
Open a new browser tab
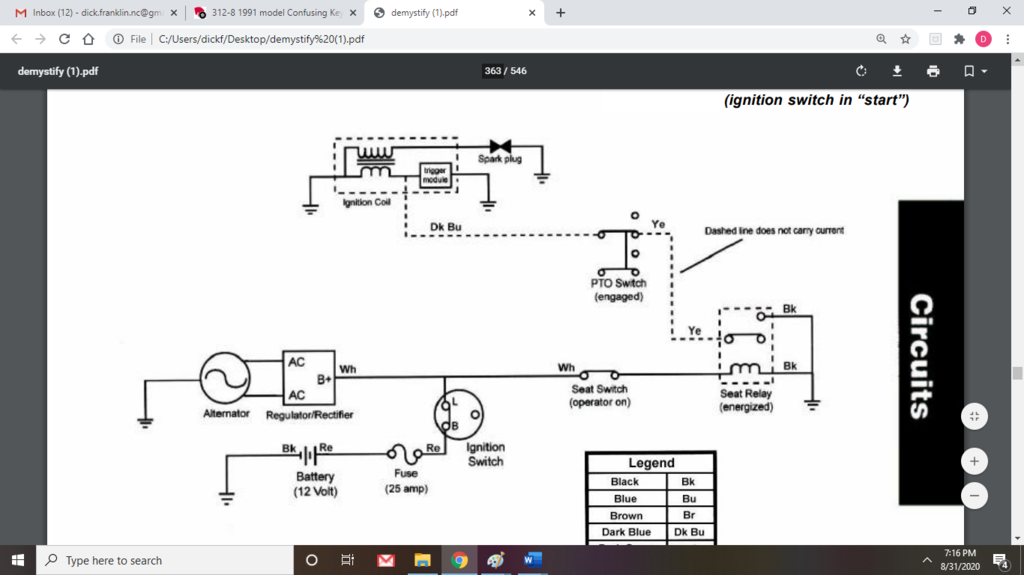click(x=560, y=12)
